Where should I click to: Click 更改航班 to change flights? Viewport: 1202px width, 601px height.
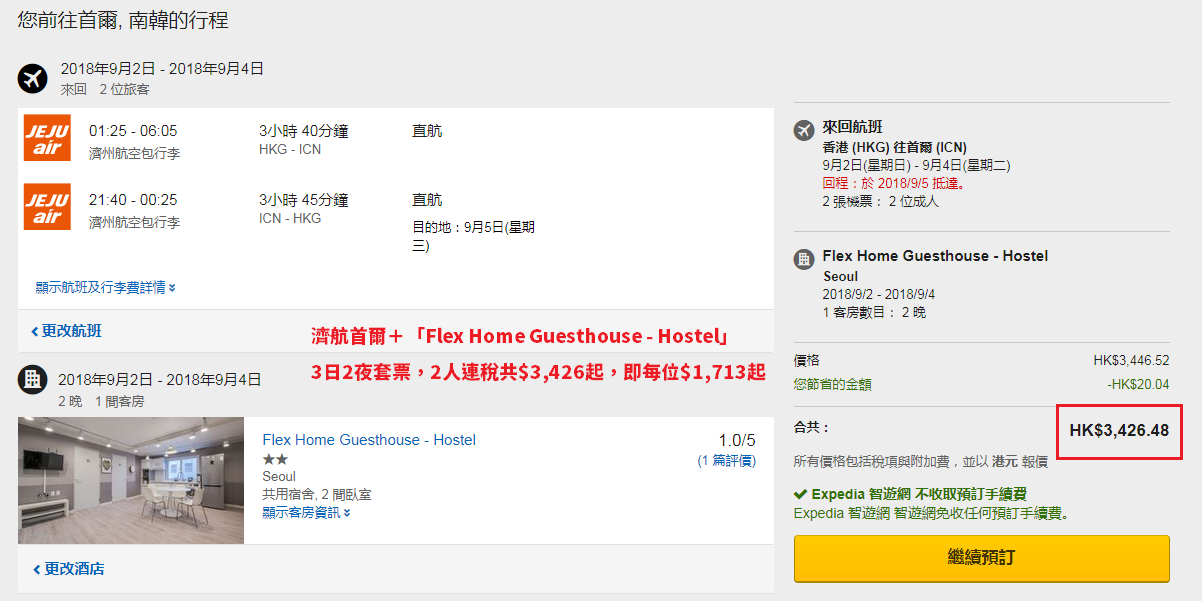(66, 331)
